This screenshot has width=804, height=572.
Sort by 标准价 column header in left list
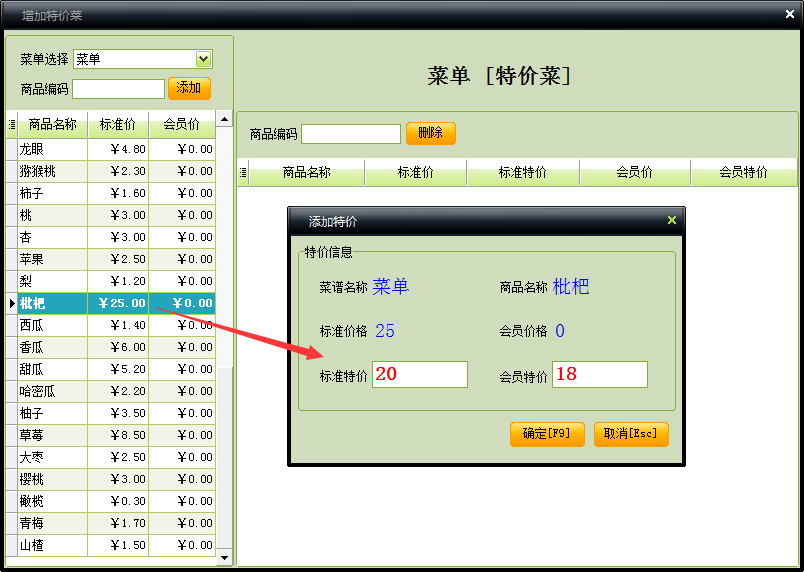[x=118, y=125]
